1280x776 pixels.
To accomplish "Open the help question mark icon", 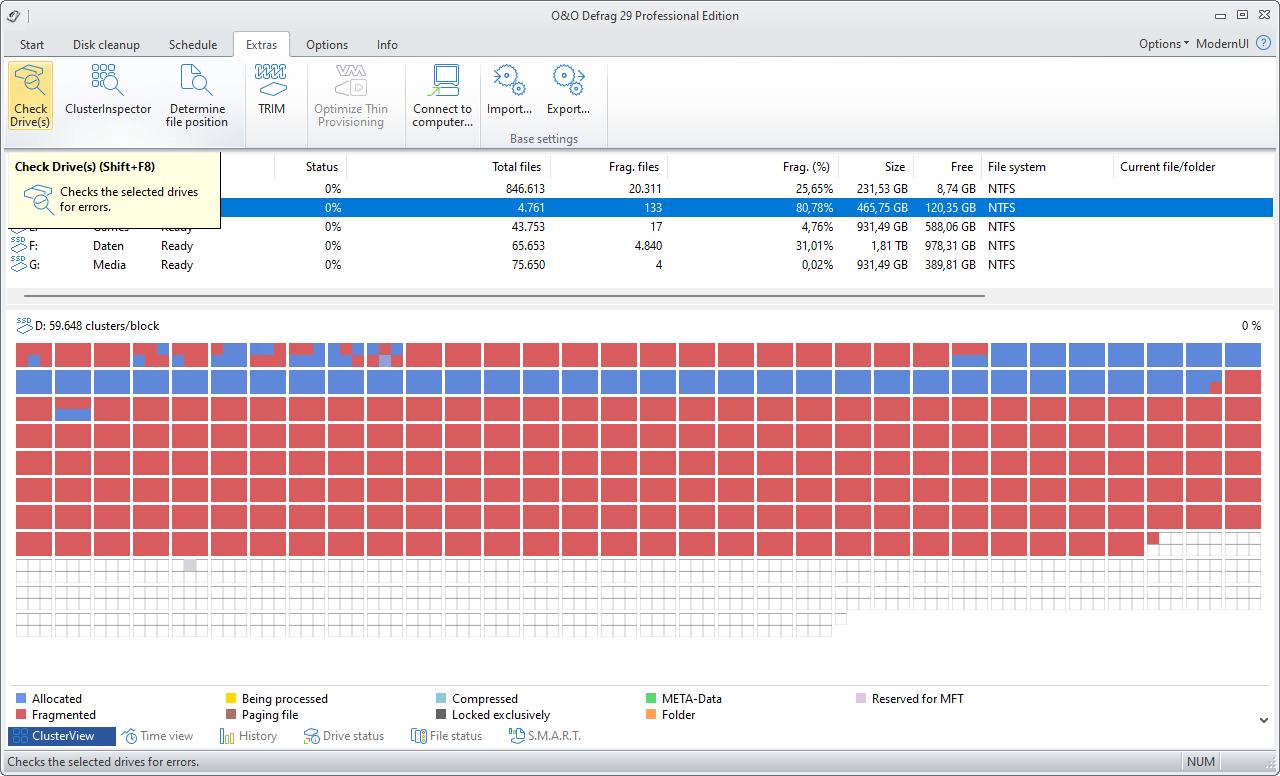I will (x=1263, y=43).
